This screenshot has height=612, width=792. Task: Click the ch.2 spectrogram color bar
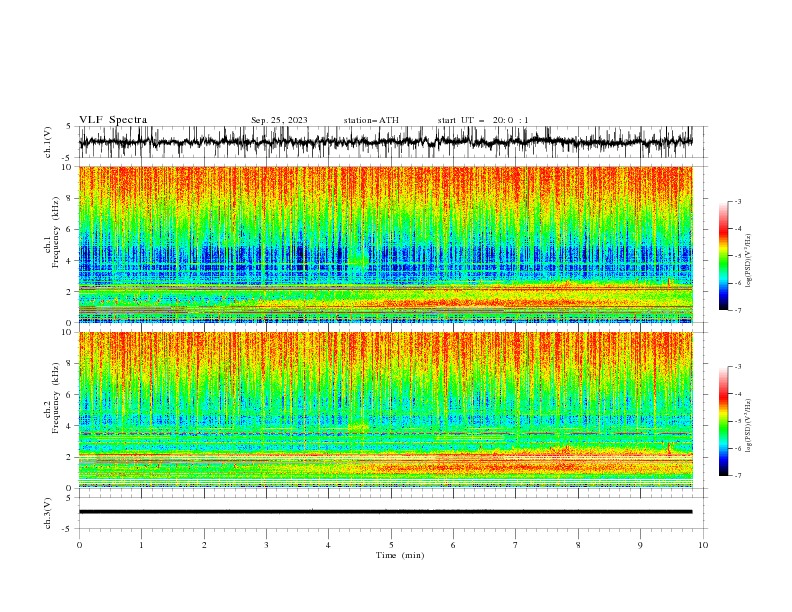point(724,421)
